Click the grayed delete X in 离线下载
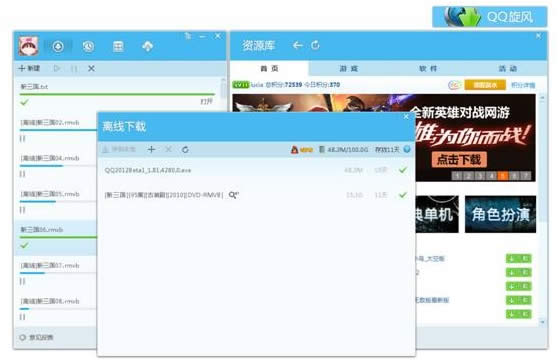Screen dimensions: 558x364 point(168,149)
